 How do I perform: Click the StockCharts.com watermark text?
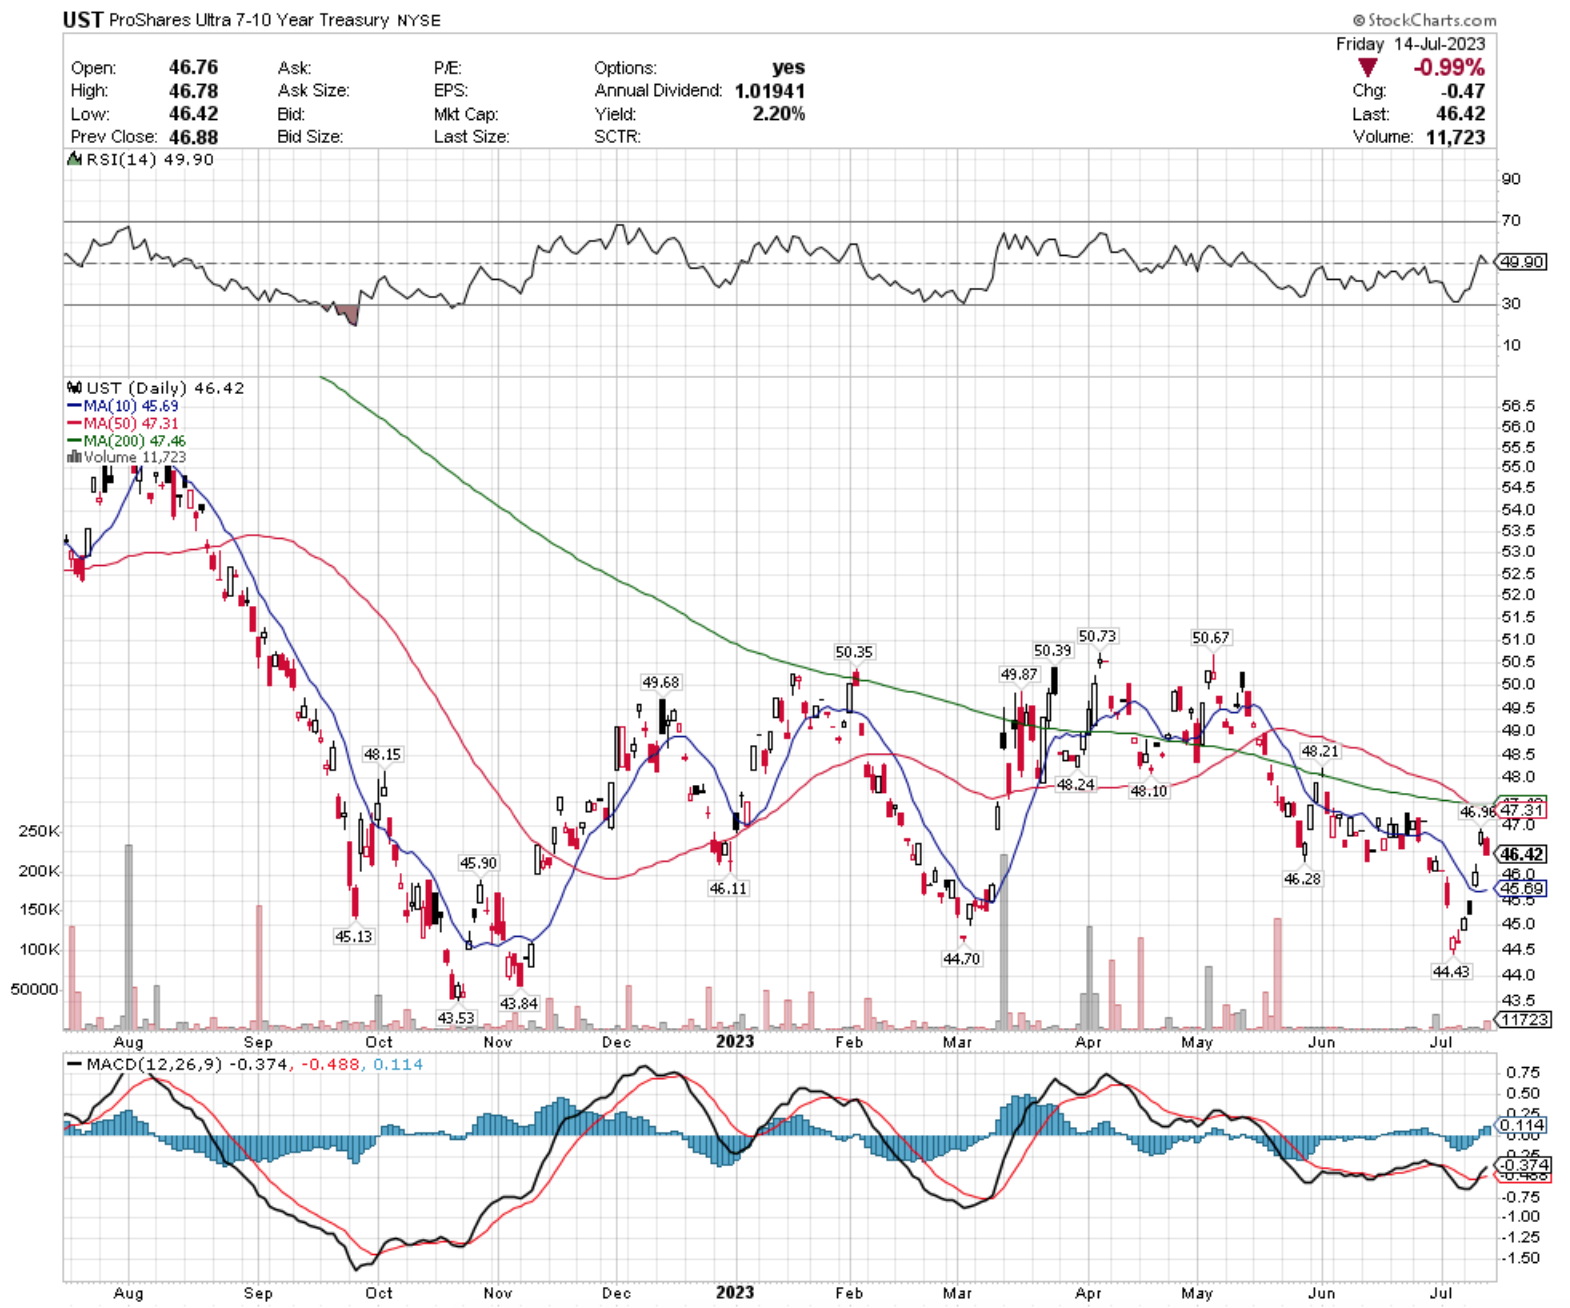tap(1424, 20)
